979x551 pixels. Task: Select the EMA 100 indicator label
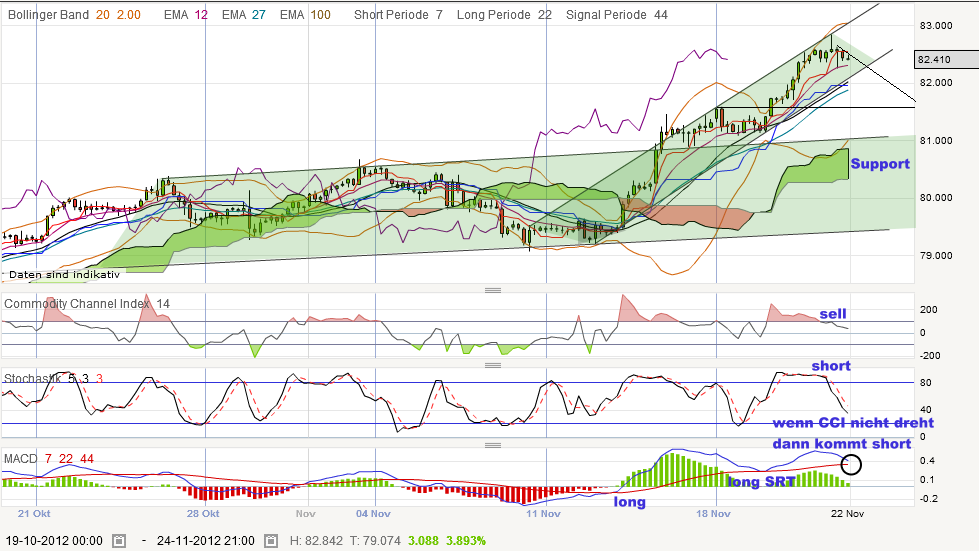(305, 15)
